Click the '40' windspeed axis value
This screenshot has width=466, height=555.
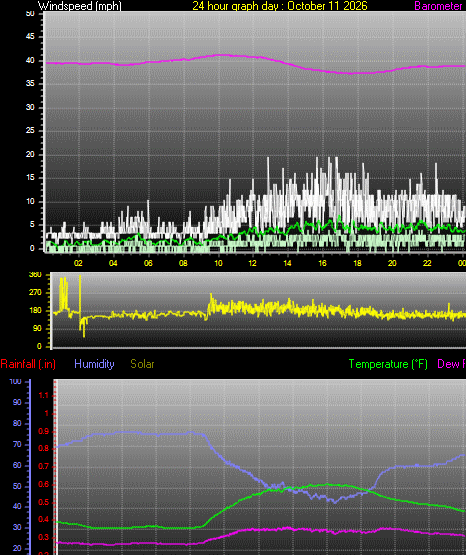[30, 60]
